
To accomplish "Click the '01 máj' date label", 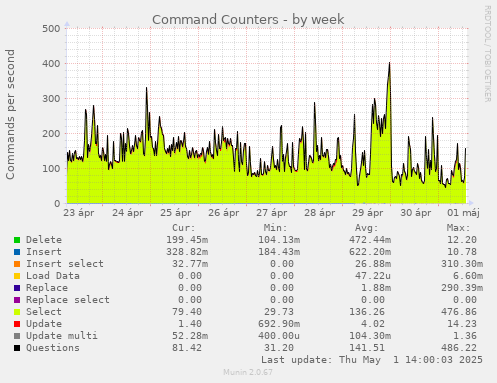I will coord(463,213).
